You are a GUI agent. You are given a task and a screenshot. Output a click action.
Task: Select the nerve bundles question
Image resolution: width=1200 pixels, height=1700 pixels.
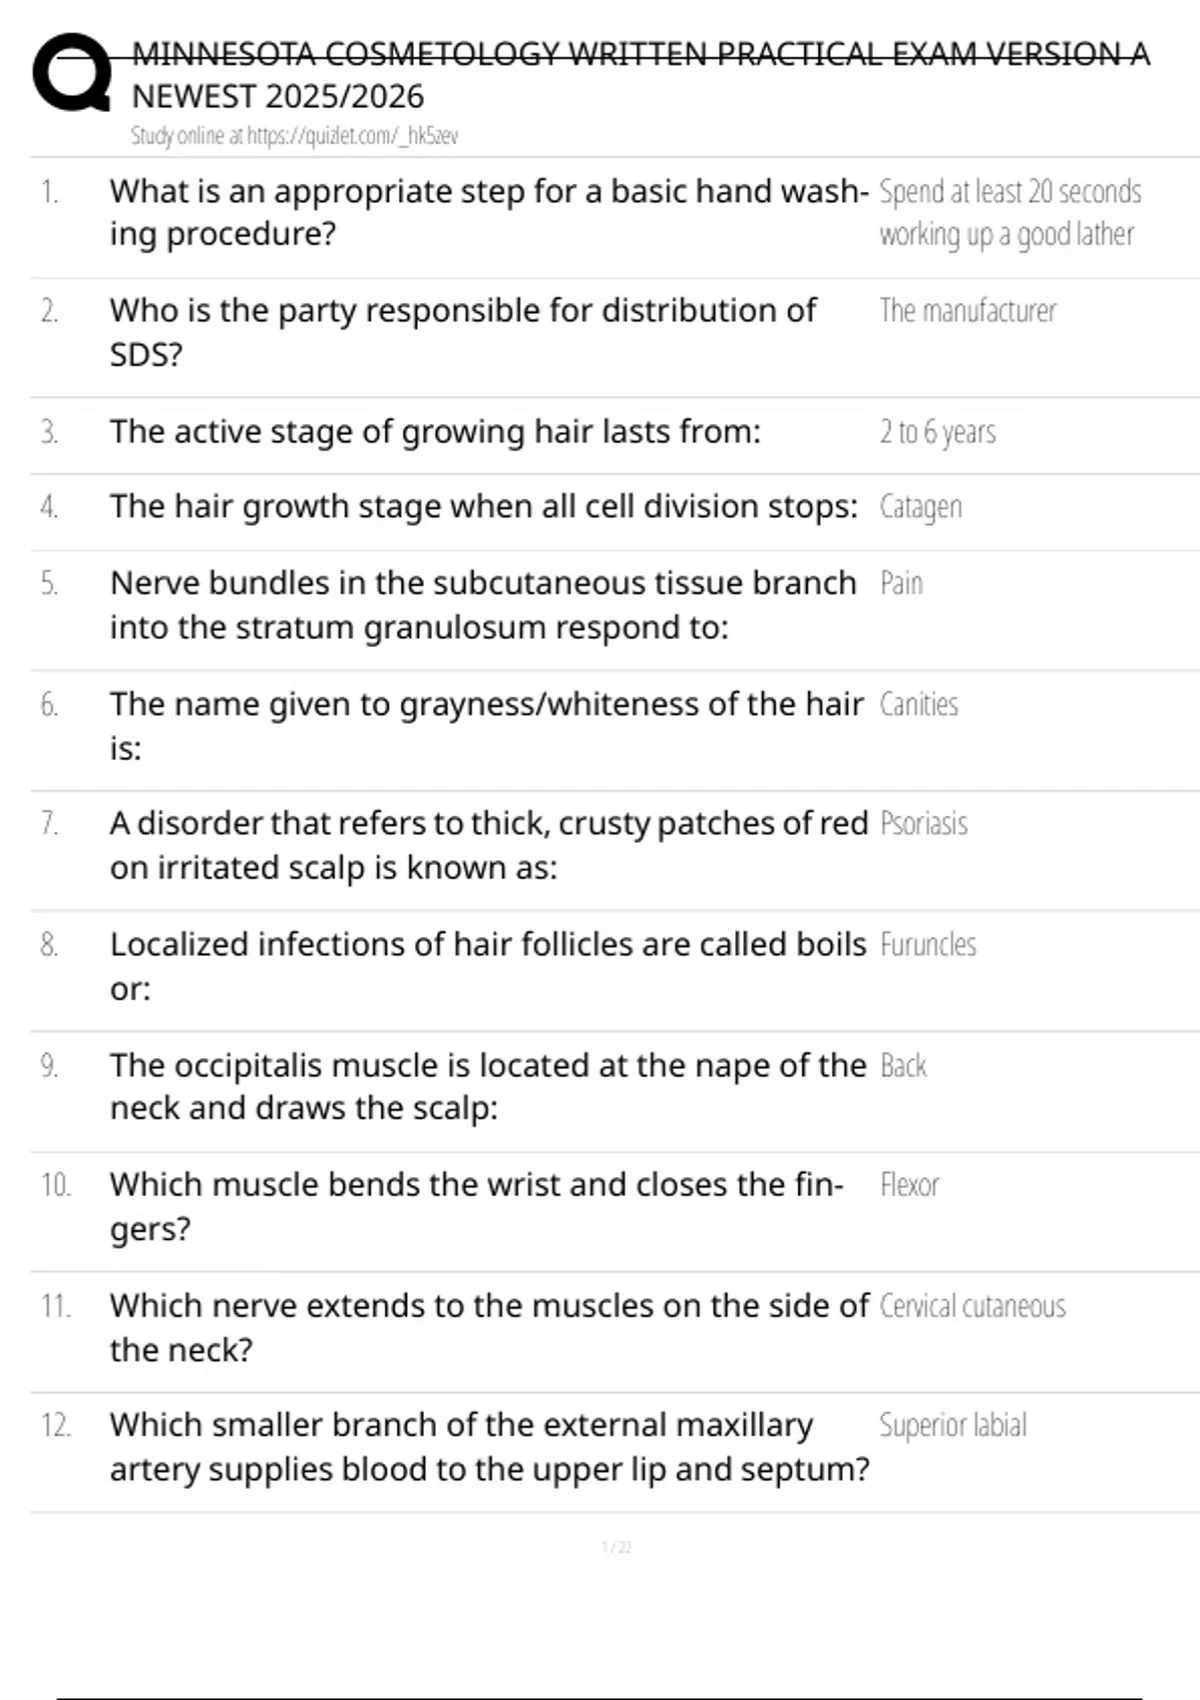tap(483, 605)
